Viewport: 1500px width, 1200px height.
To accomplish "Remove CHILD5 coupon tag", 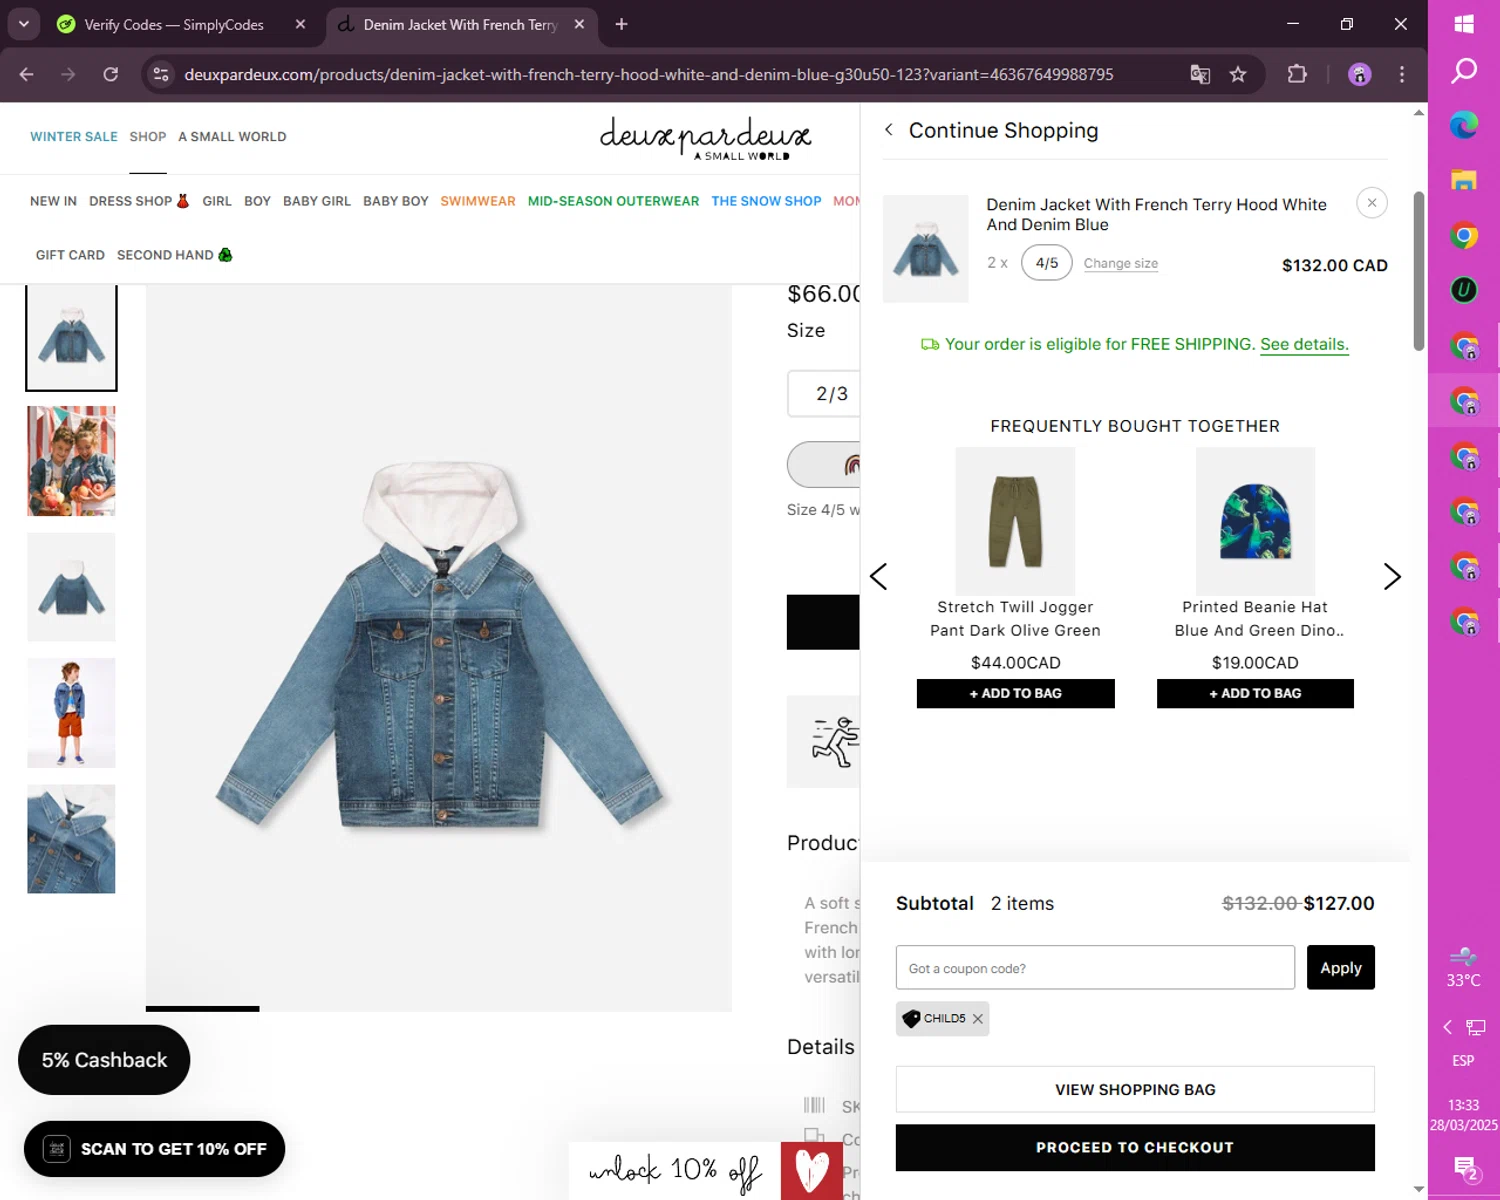I will [978, 1019].
